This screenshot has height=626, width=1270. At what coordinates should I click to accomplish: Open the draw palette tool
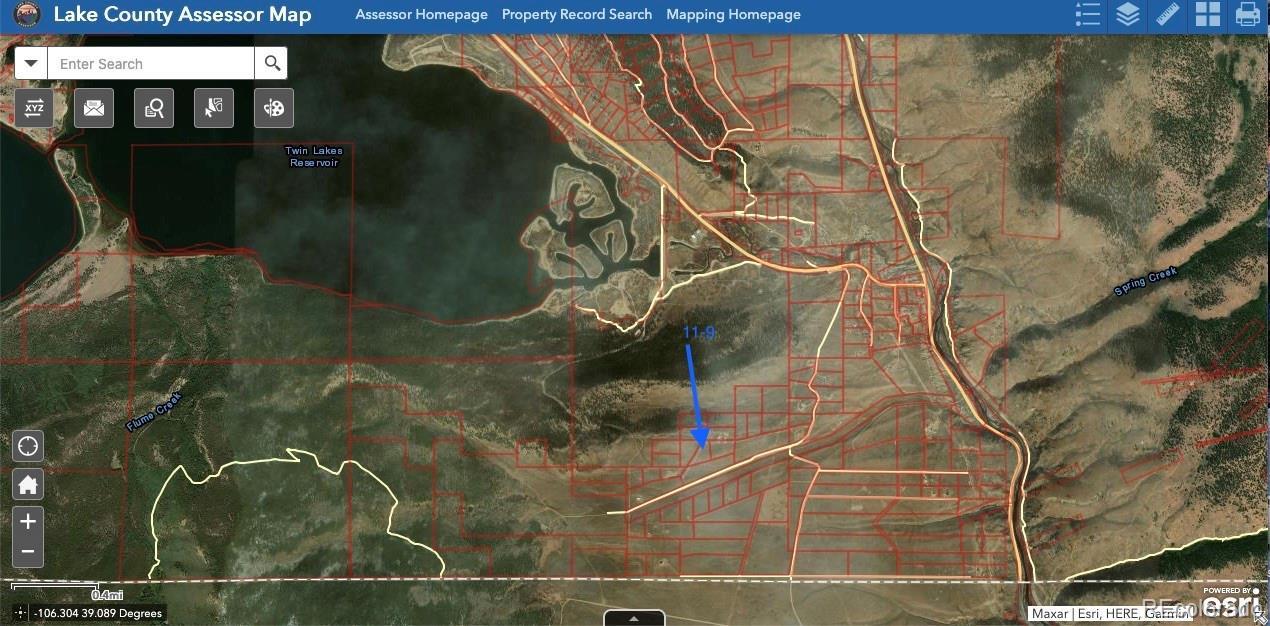coord(274,108)
